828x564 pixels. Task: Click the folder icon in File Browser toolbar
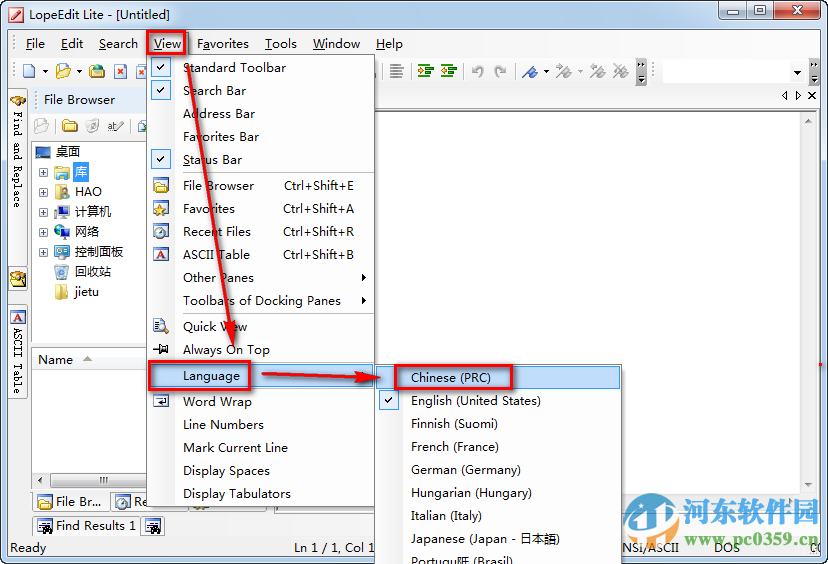pyautogui.click(x=69, y=126)
